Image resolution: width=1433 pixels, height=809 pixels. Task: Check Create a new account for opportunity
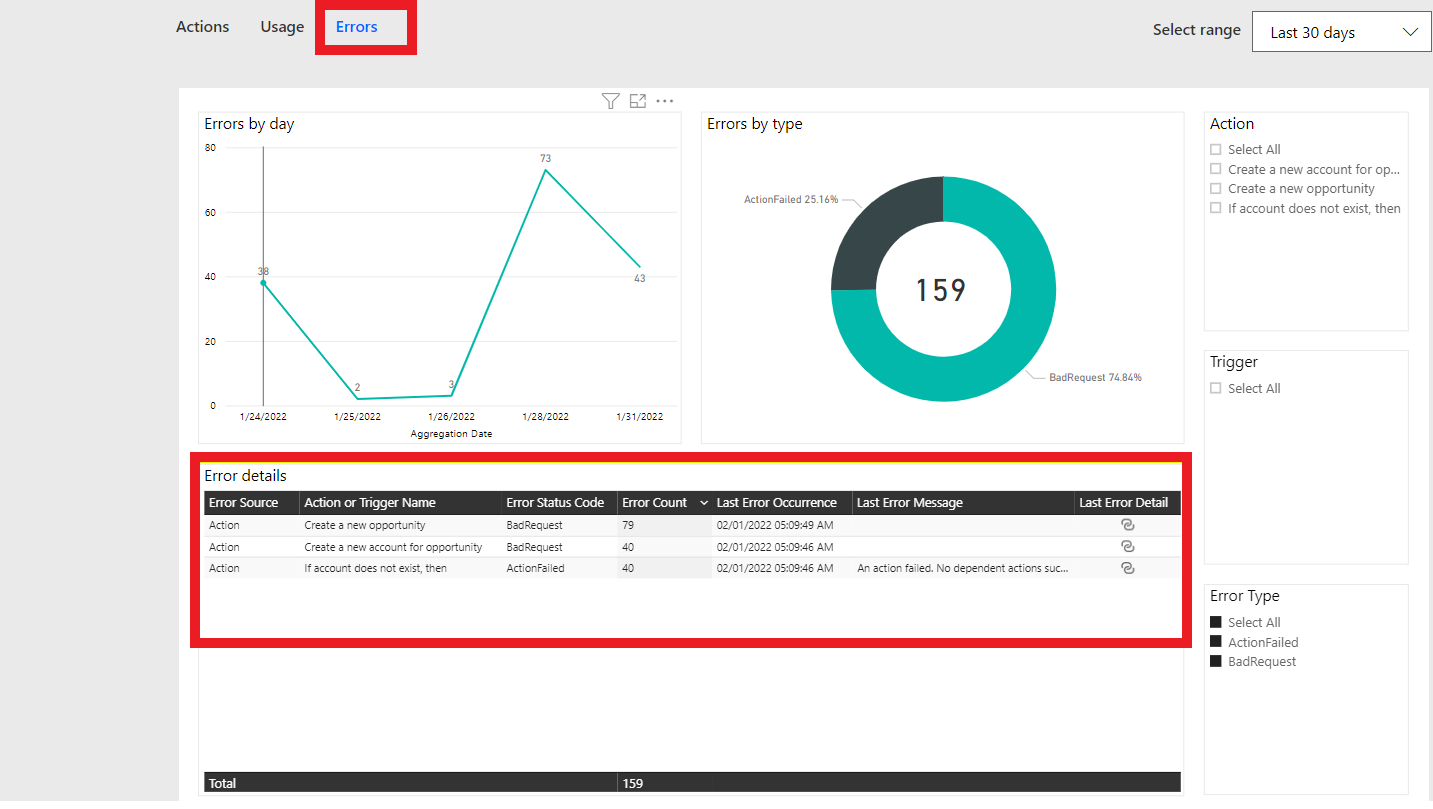[1216, 168]
